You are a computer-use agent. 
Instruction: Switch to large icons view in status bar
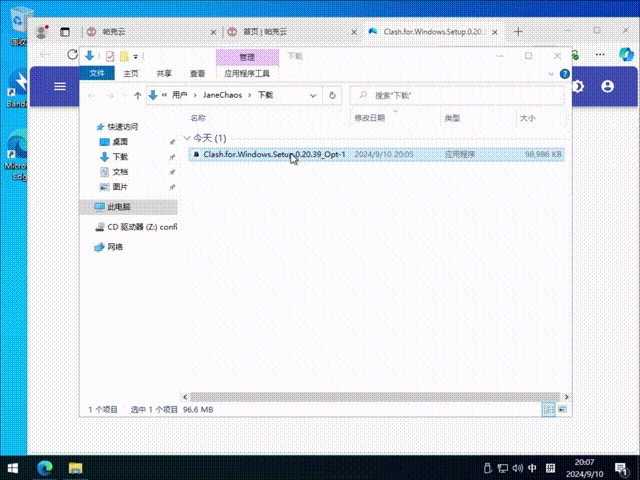click(x=560, y=409)
